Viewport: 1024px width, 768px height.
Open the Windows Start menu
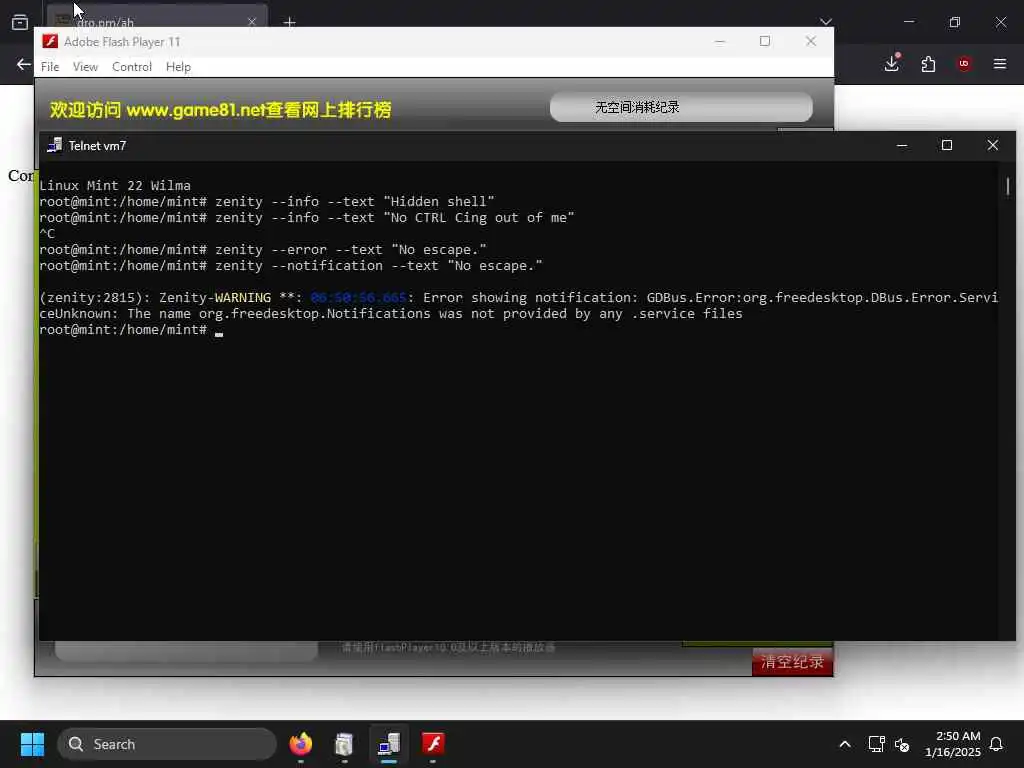pyautogui.click(x=32, y=744)
